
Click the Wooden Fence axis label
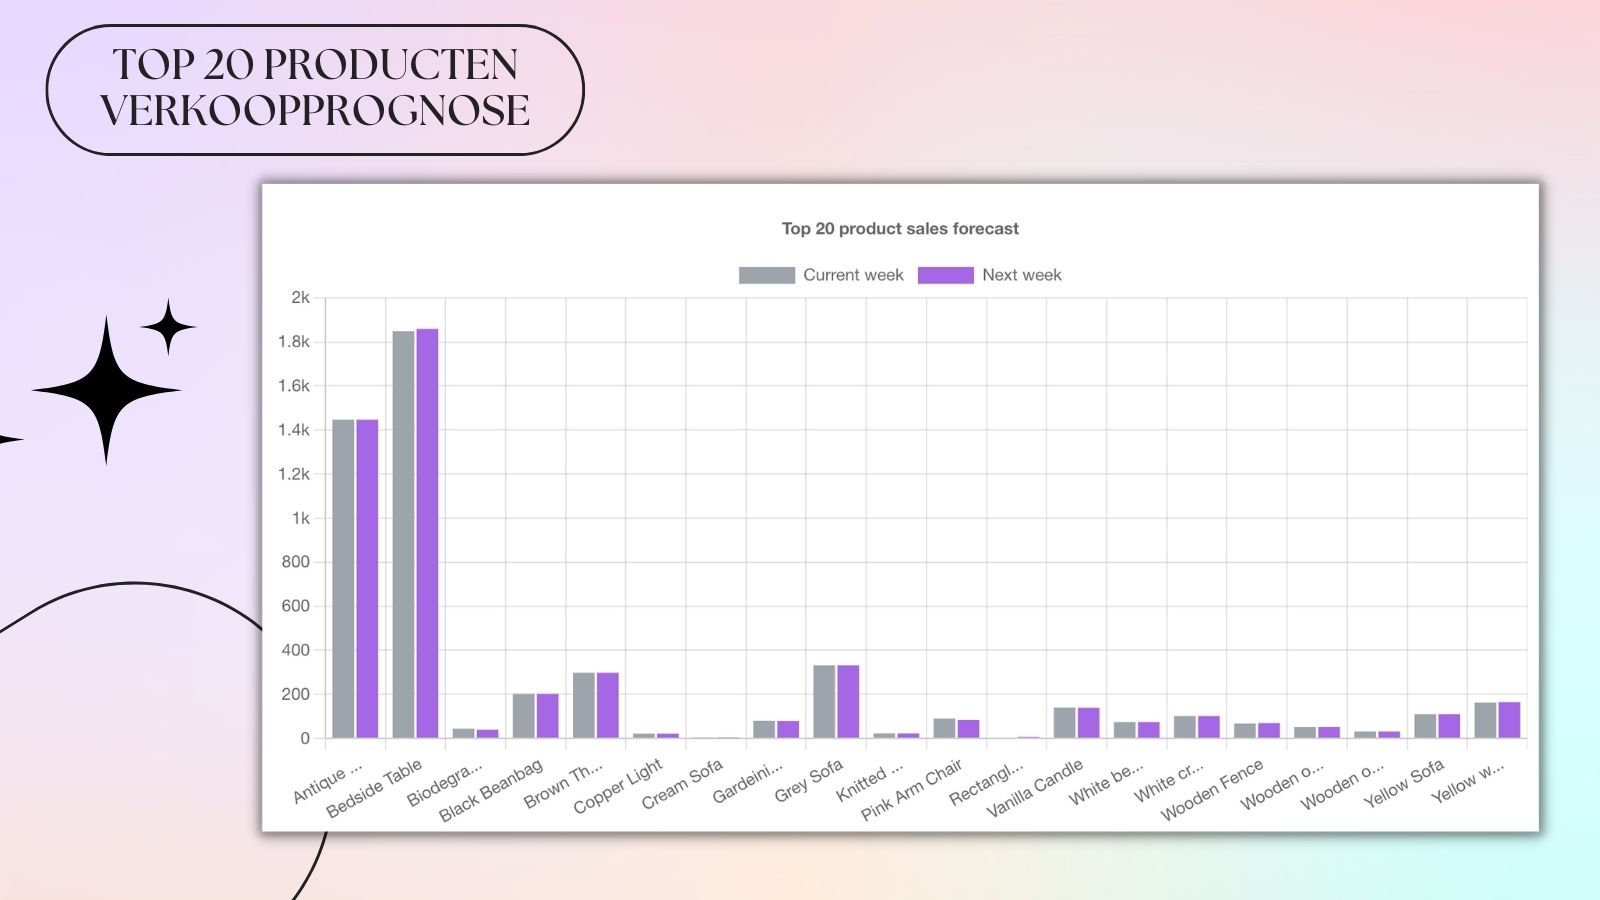(x=1213, y=790)
